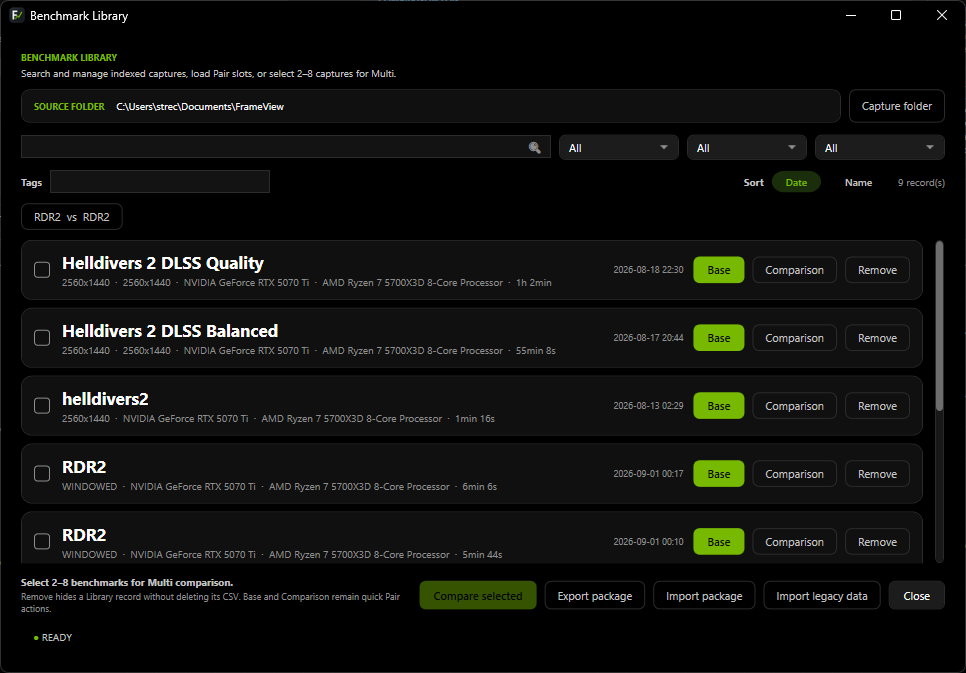Set Helldivers 2 DLSS Quality as Comparison
The height and width of the screenshot is (673, 966).
pos(794,270)
